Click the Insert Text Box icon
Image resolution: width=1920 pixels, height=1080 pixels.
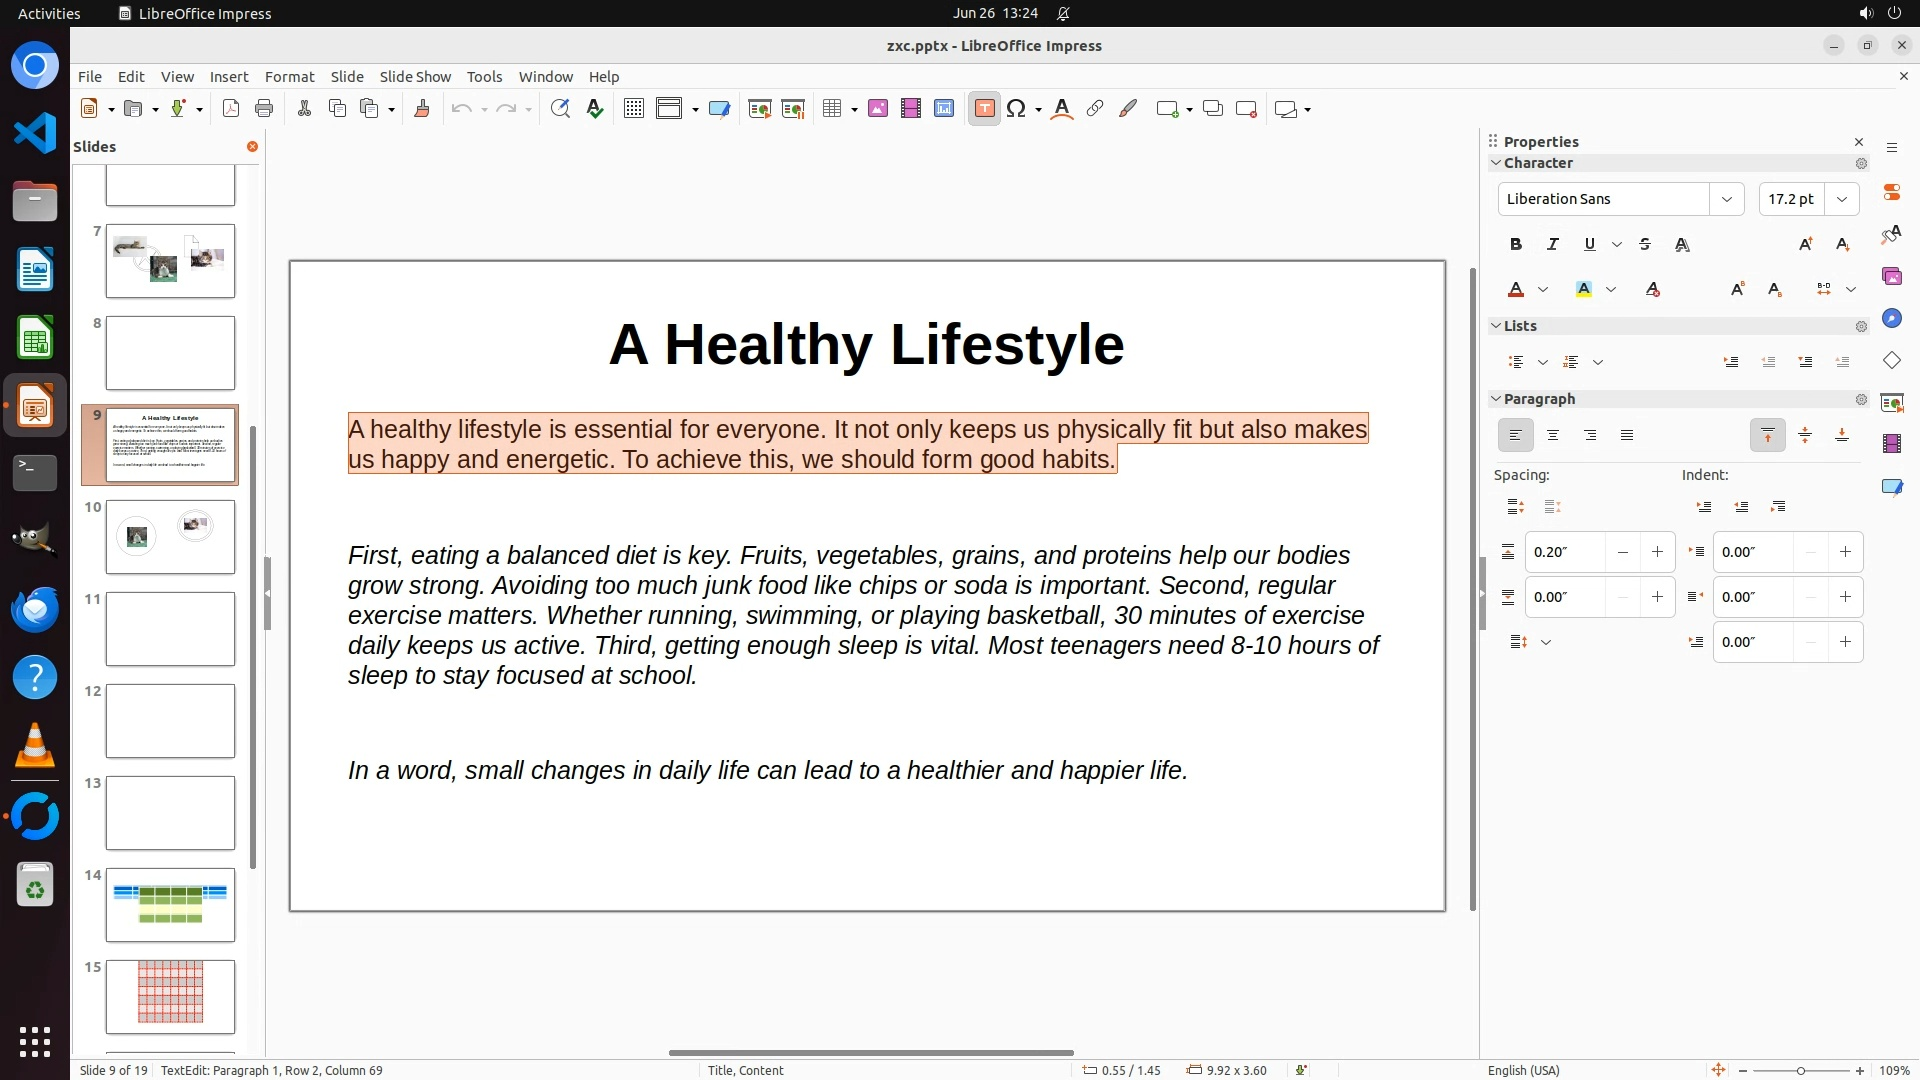[984, 109]
